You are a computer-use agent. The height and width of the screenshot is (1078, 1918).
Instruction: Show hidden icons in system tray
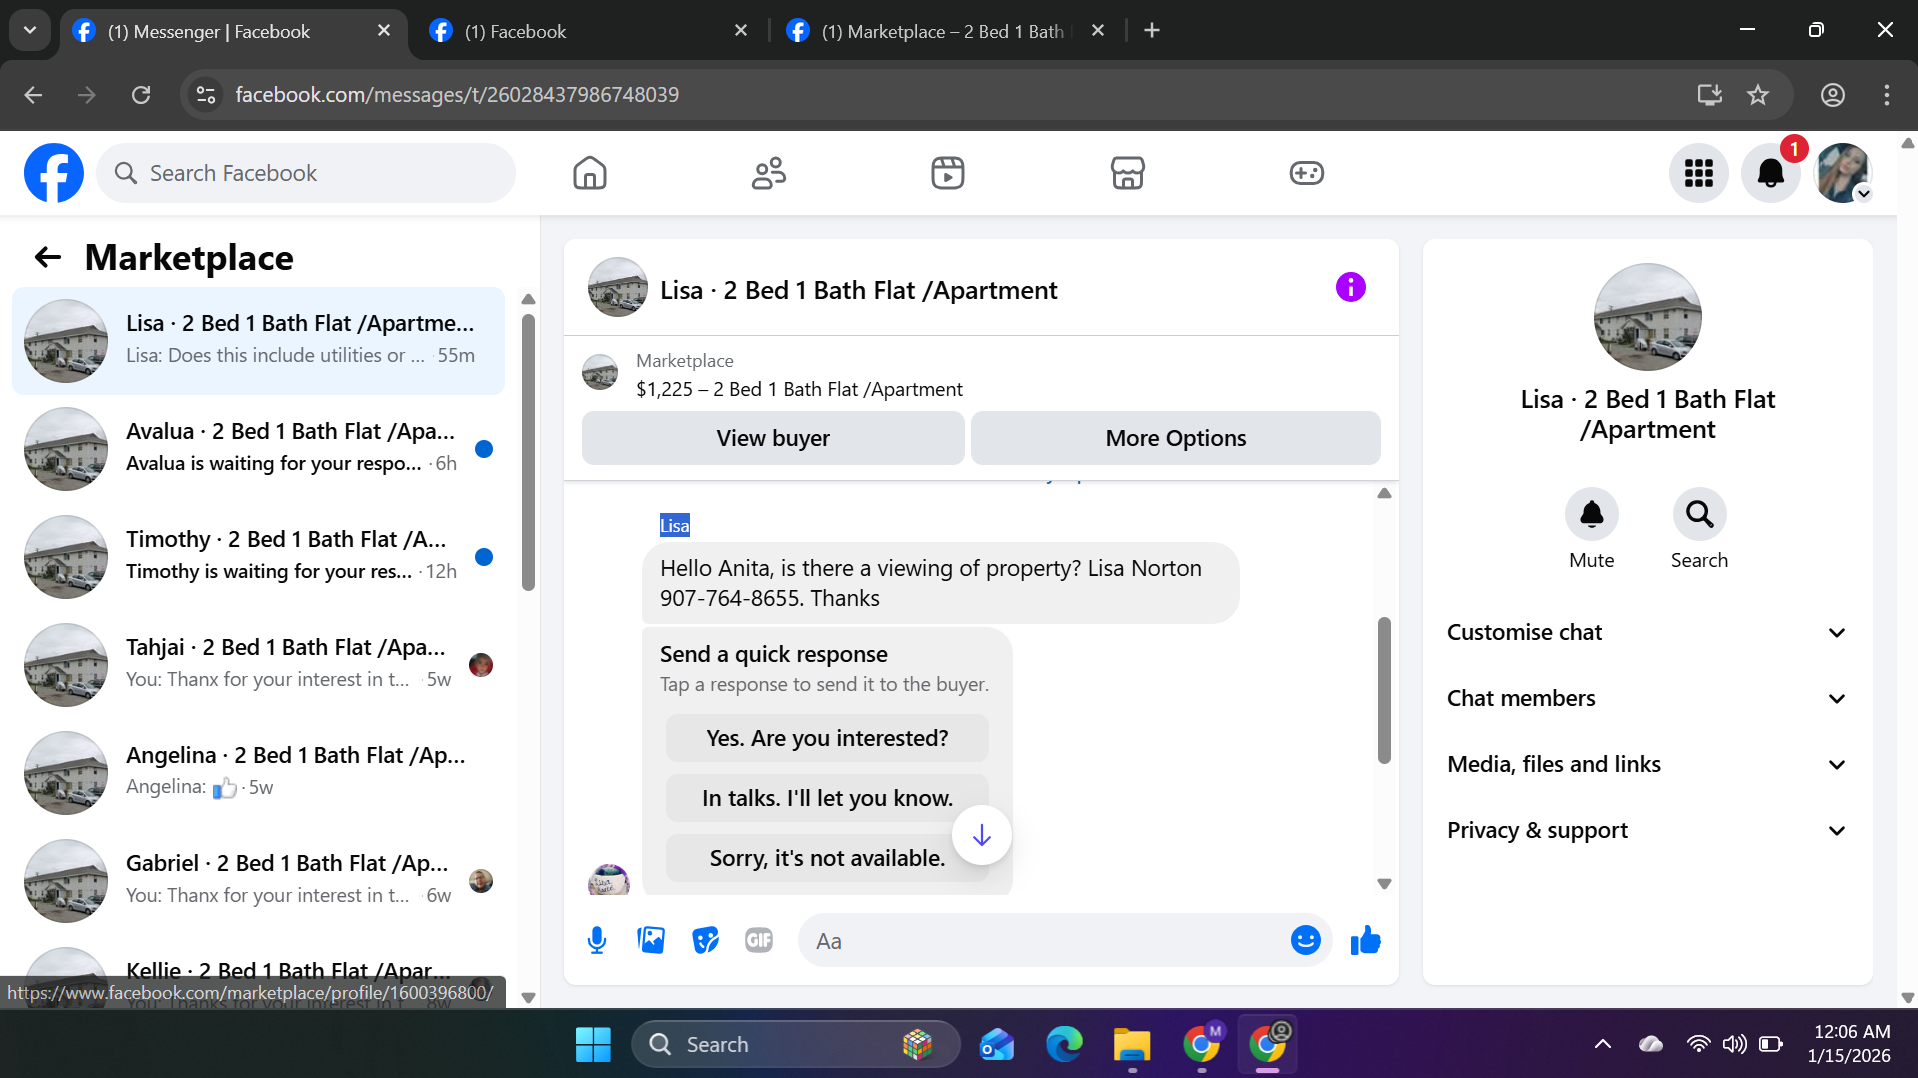1603,1044
